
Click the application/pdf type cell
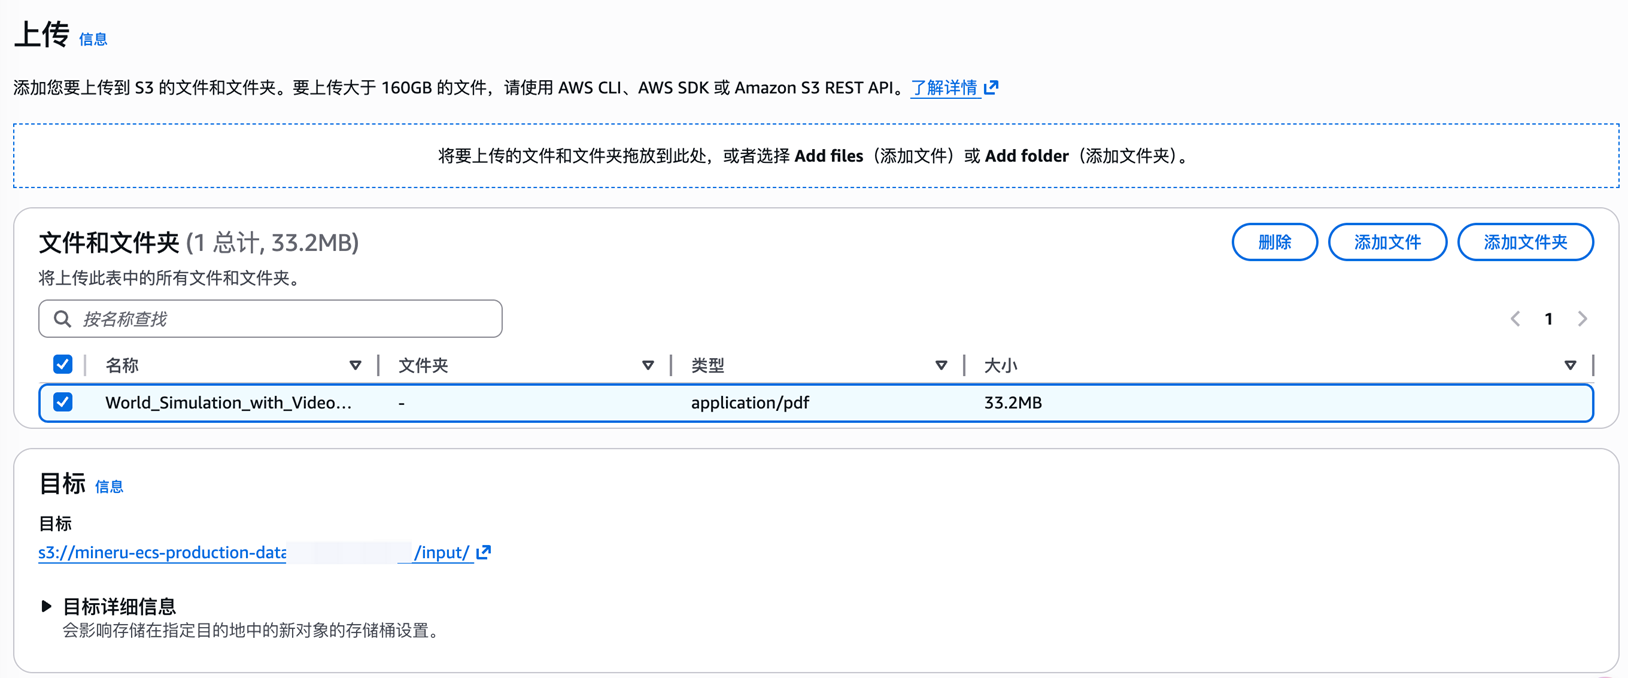click(750, 403)
